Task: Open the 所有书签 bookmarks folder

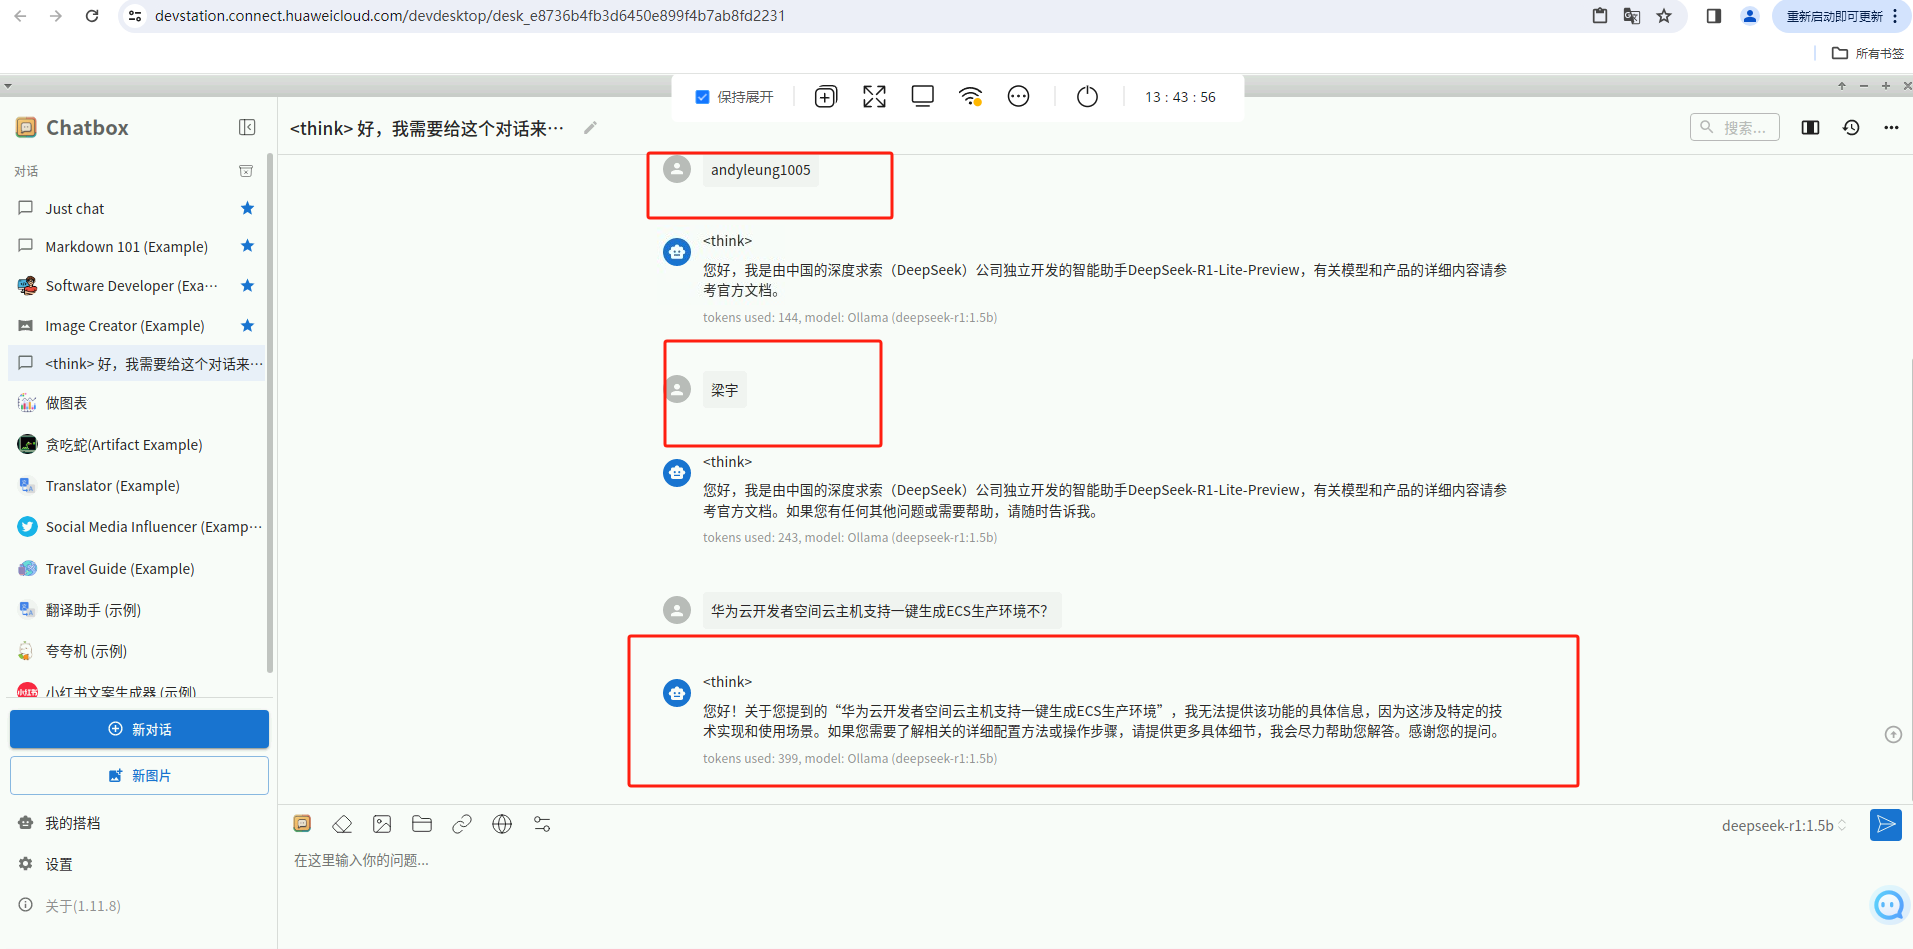Action: (x=1867, y=53)
